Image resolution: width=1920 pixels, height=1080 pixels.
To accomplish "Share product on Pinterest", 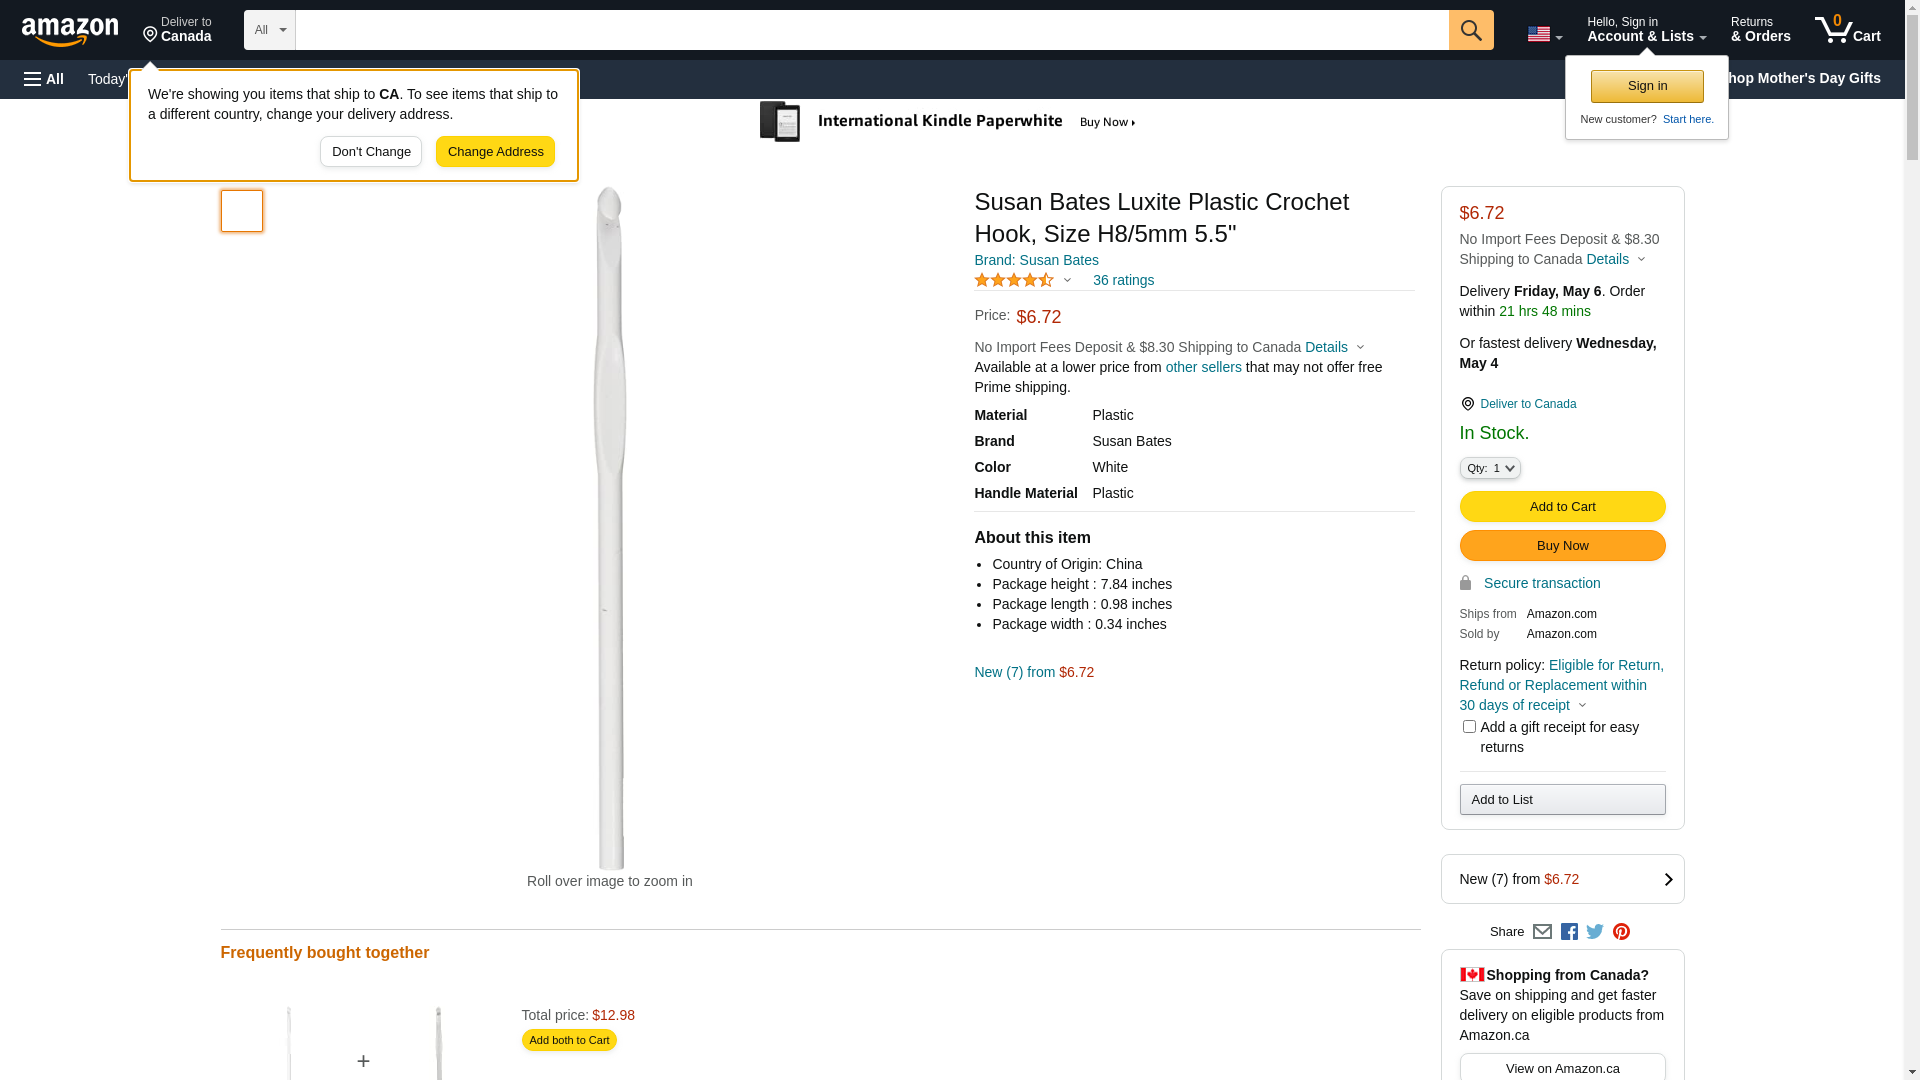I will (x=1621, y=932).
